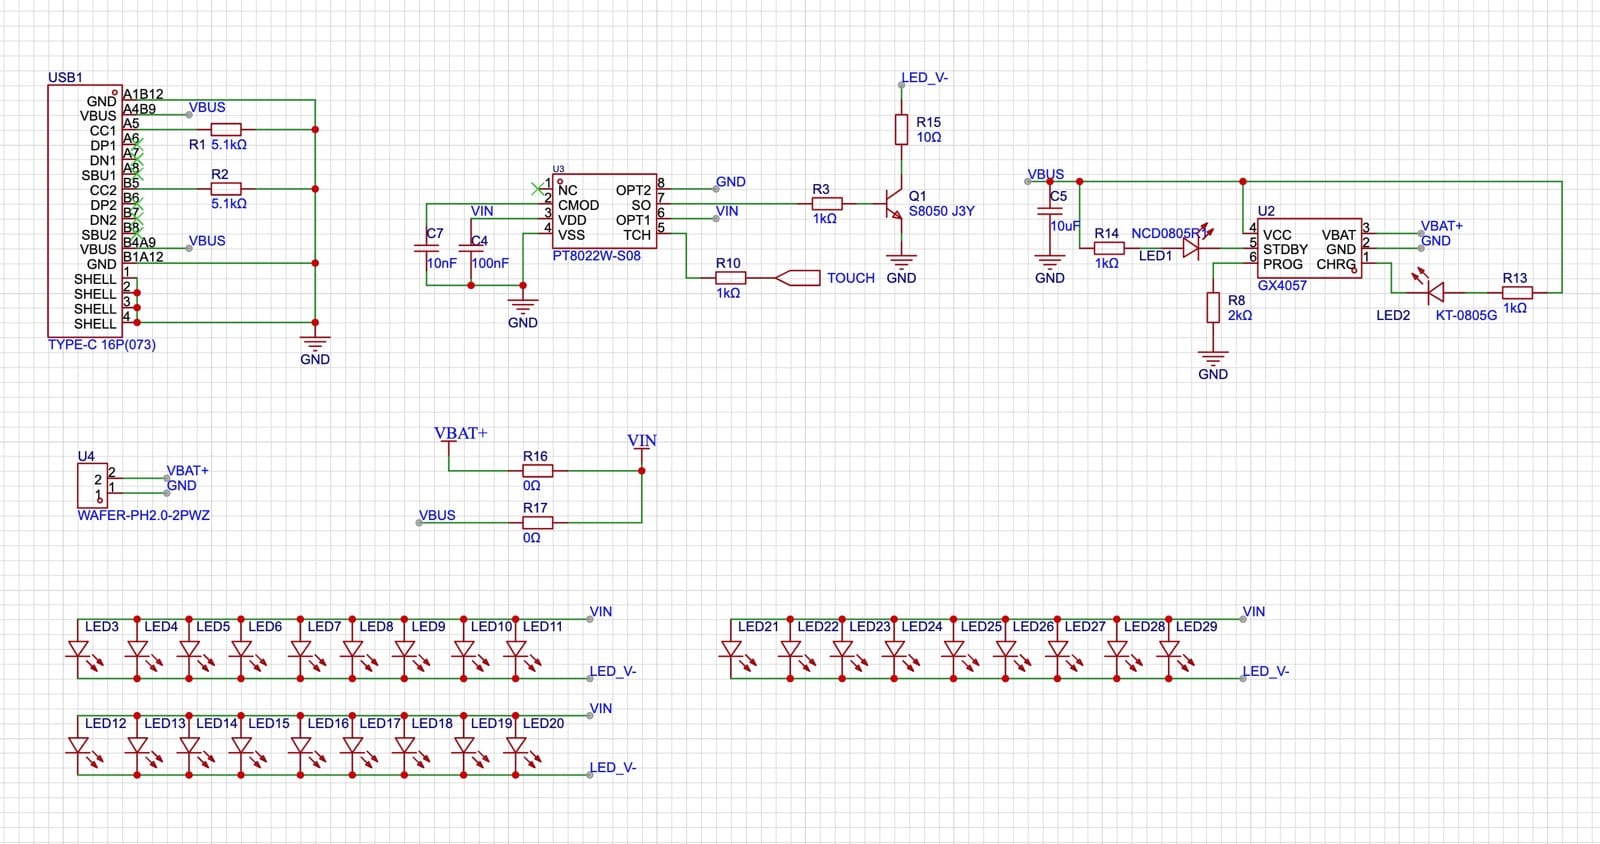The width and height of the screenshot is (1600, 844).
Task: Select the TOUCH port symbol
Action: click(x=797, y=278)
